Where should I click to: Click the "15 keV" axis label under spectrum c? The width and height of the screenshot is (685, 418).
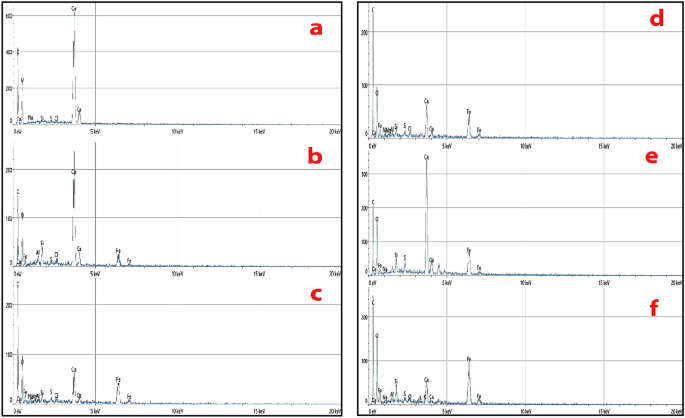(x=259, y=411)
